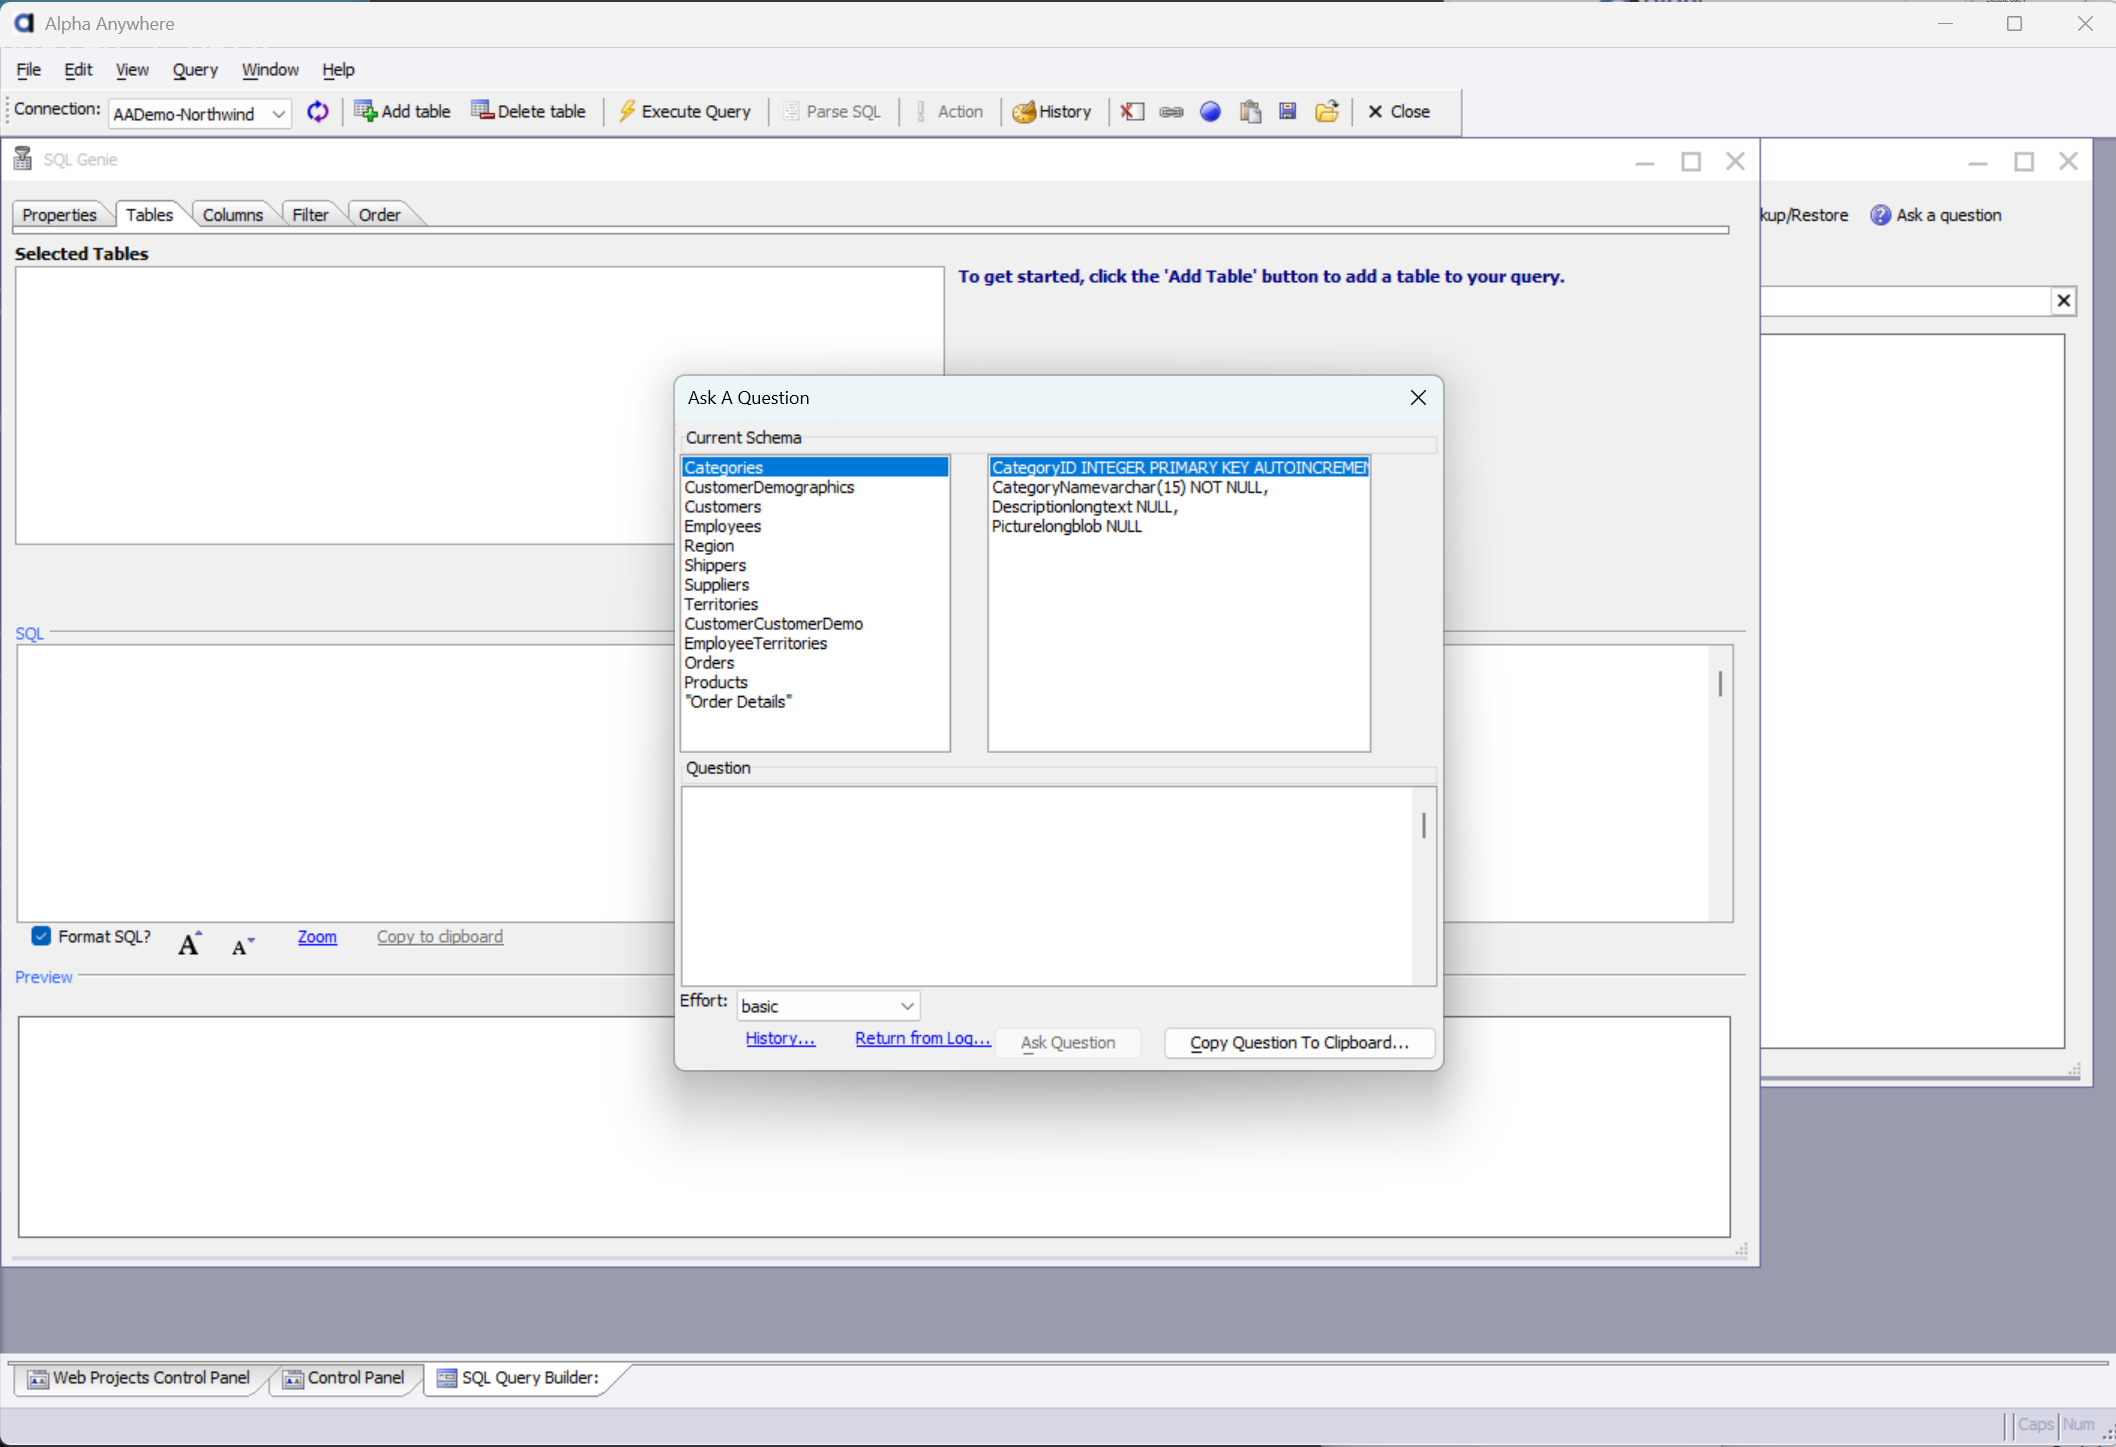This screenshot has height=1447, width=2116.
Task: Switch to the Columns tab
Action: pos(233,215)
